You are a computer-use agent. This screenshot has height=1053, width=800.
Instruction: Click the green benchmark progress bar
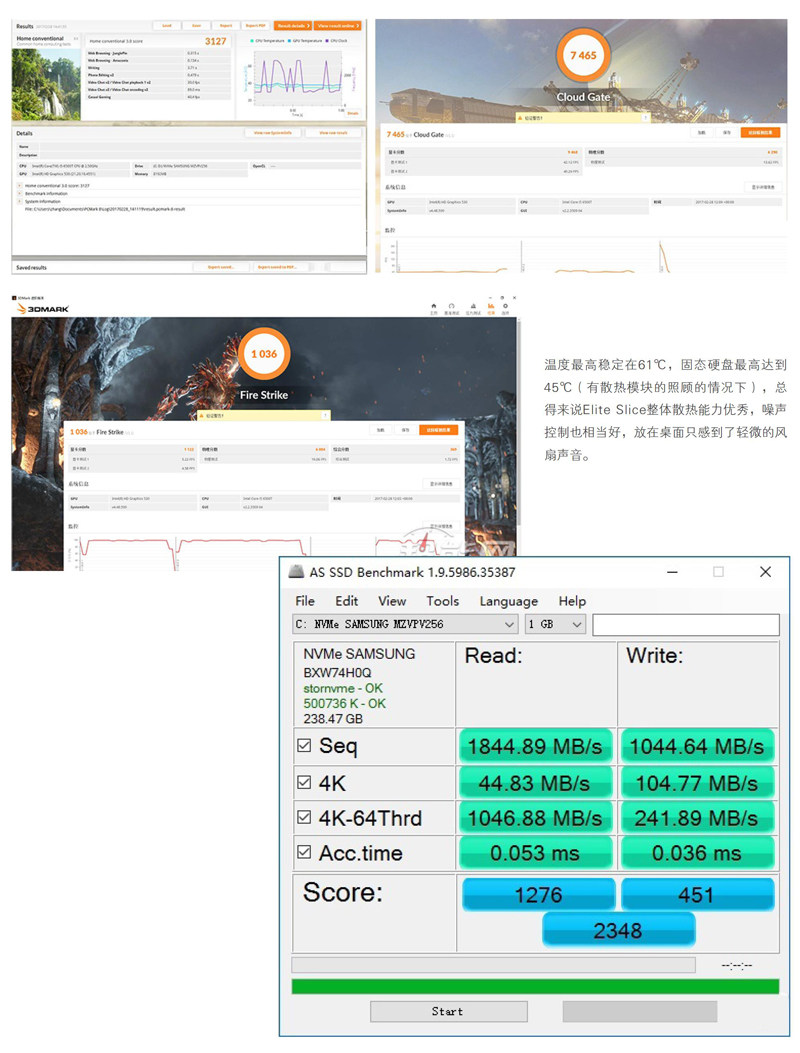click(534, 986)
